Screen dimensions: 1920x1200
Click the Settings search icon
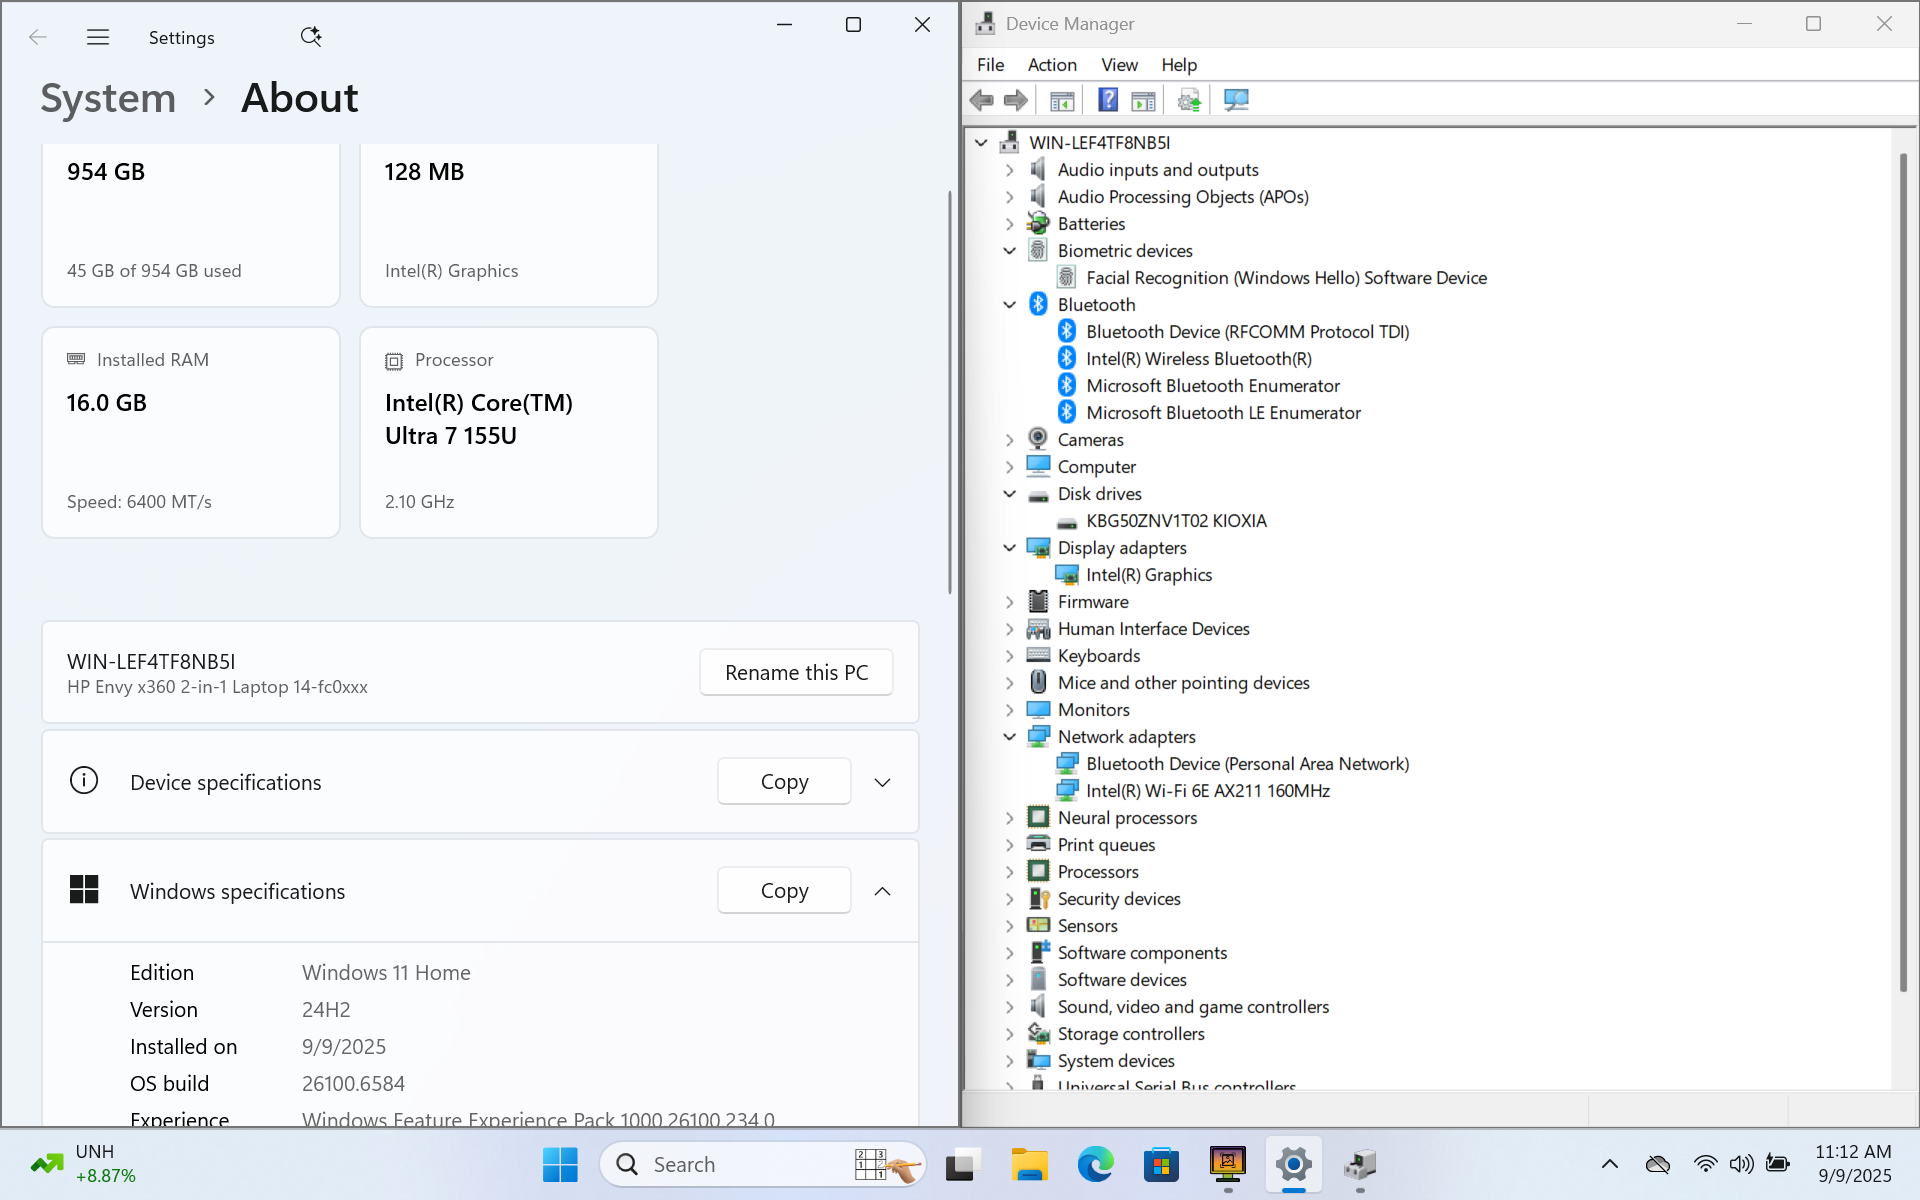click(310, 37)
